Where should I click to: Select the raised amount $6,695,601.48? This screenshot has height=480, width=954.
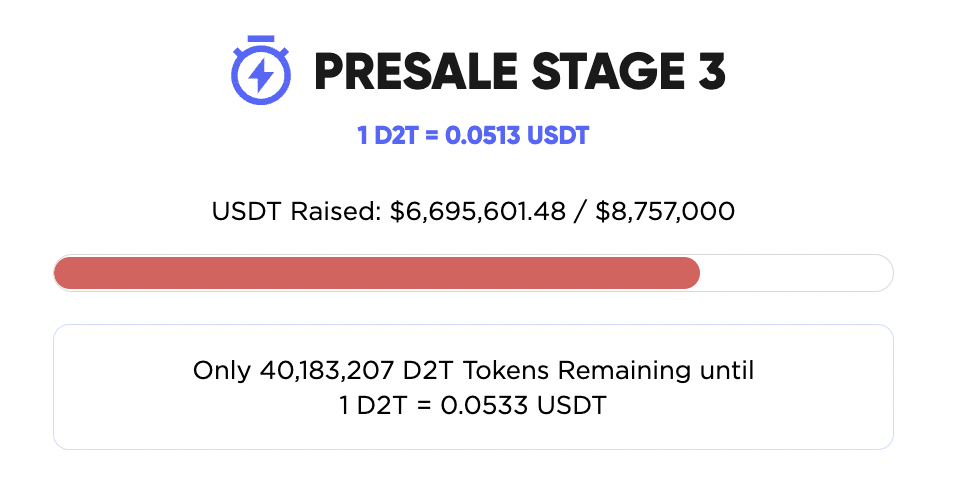click(478, 212)
